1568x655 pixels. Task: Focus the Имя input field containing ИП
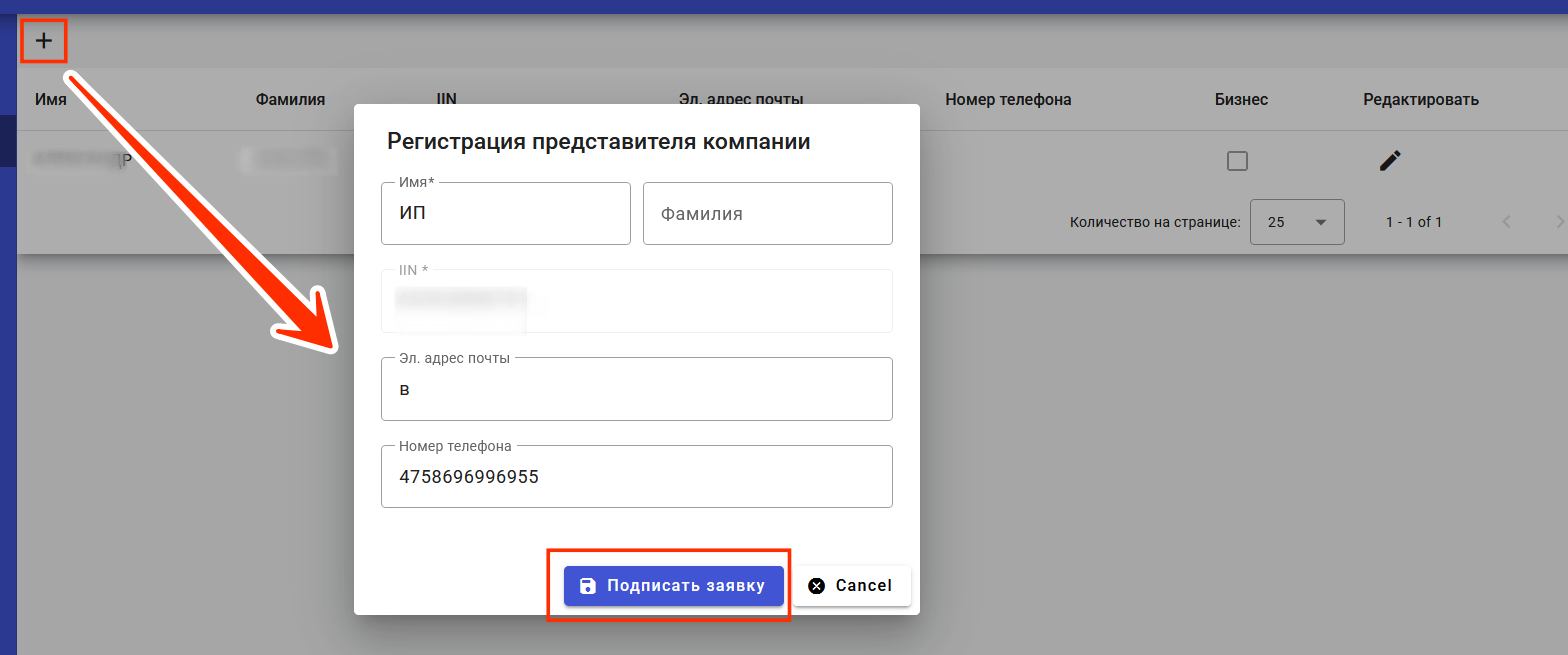click(505, 213)
